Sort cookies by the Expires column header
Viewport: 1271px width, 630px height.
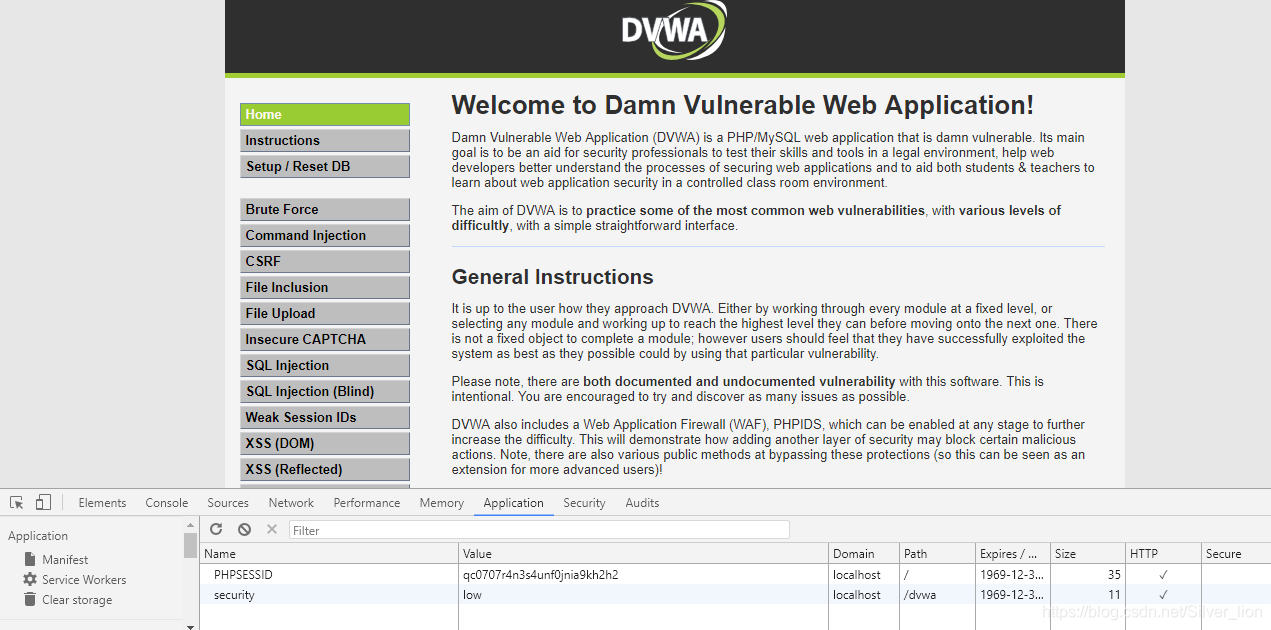click(x=1013, y=553)
